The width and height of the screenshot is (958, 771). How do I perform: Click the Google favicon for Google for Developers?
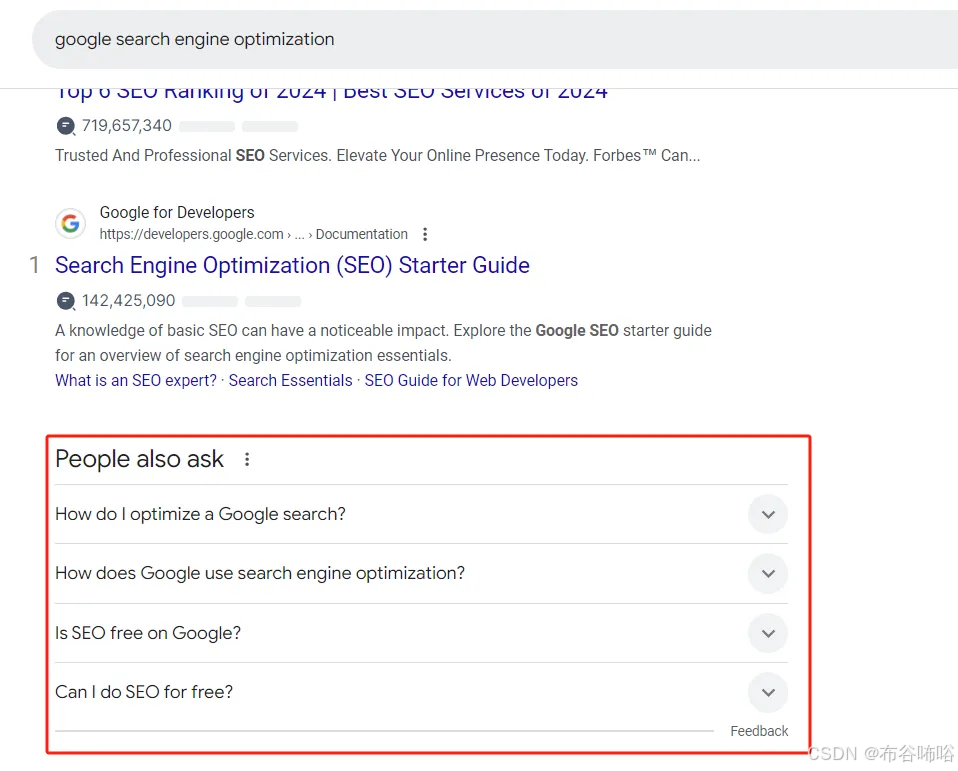tap(70, 223)
